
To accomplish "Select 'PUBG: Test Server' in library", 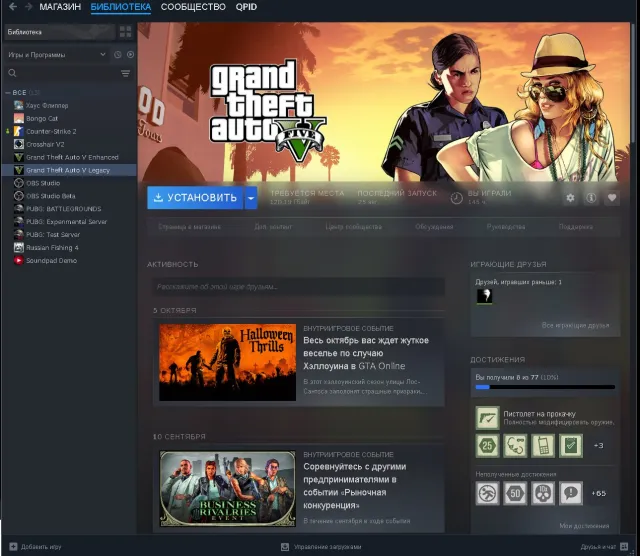I will (x=53, y=234).
